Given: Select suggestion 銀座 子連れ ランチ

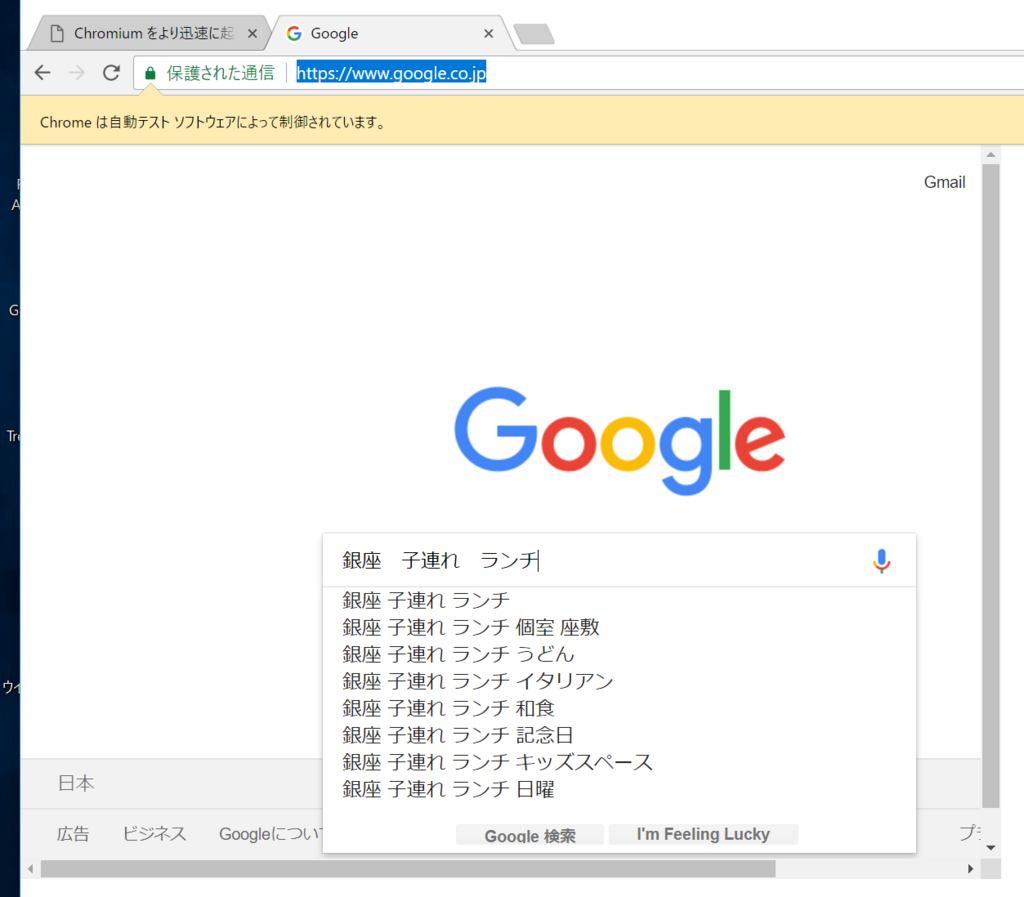Looking at the screenshot, I should 620,600.
